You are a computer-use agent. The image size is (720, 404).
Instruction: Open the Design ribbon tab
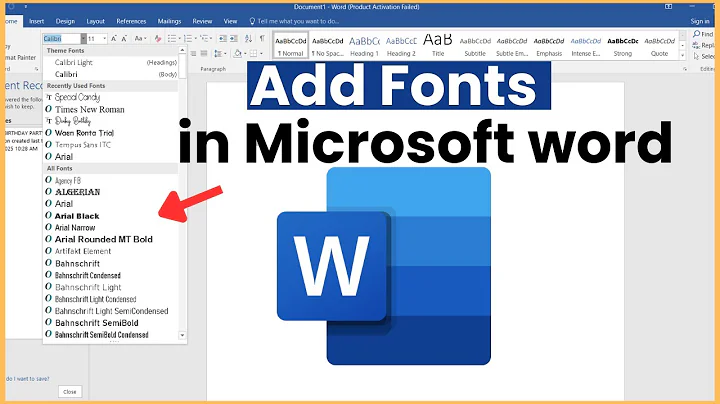[65, 21]
